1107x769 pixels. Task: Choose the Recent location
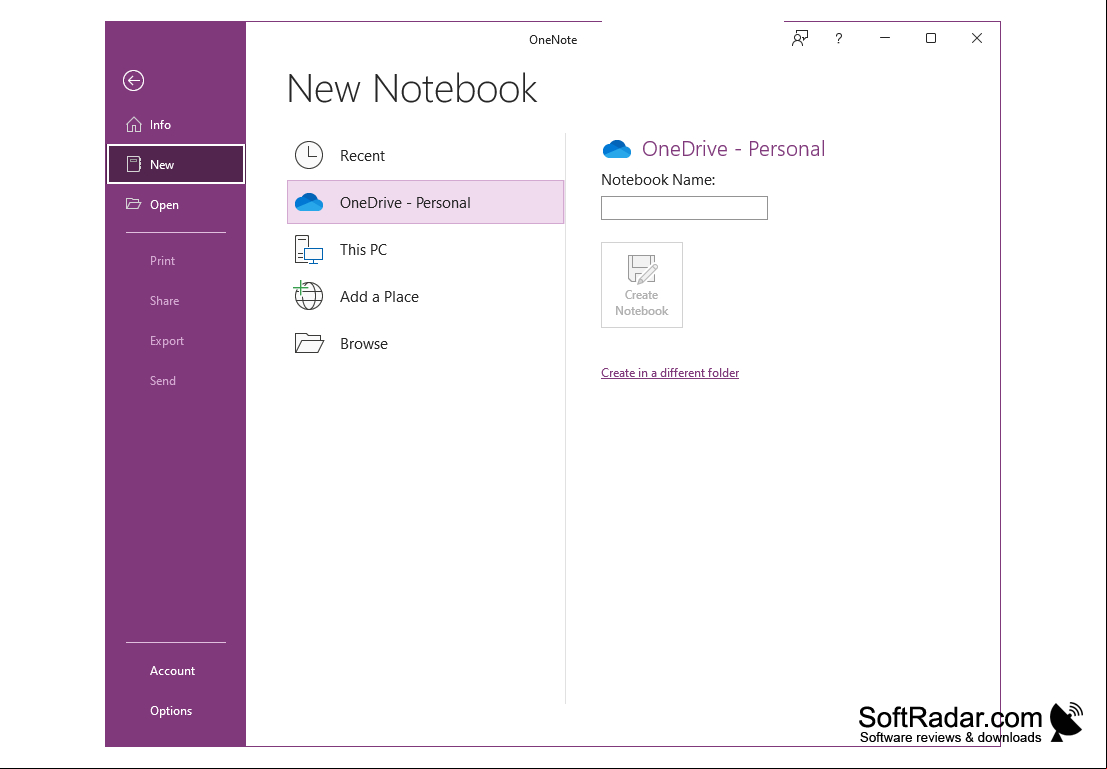426,155
